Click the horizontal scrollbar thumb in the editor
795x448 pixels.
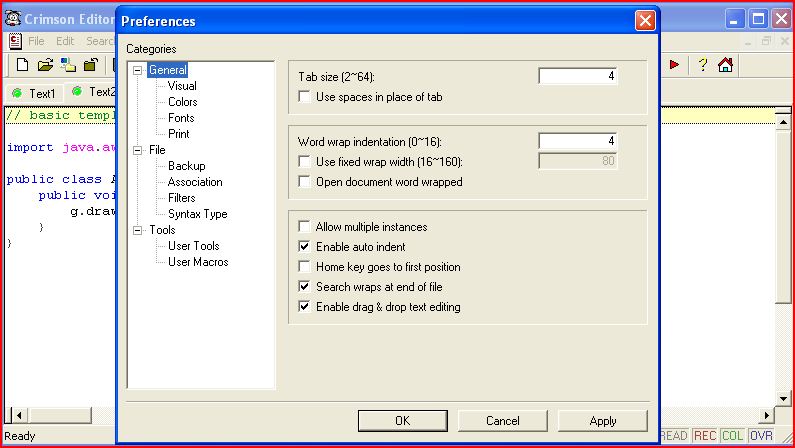pos(59,416)
